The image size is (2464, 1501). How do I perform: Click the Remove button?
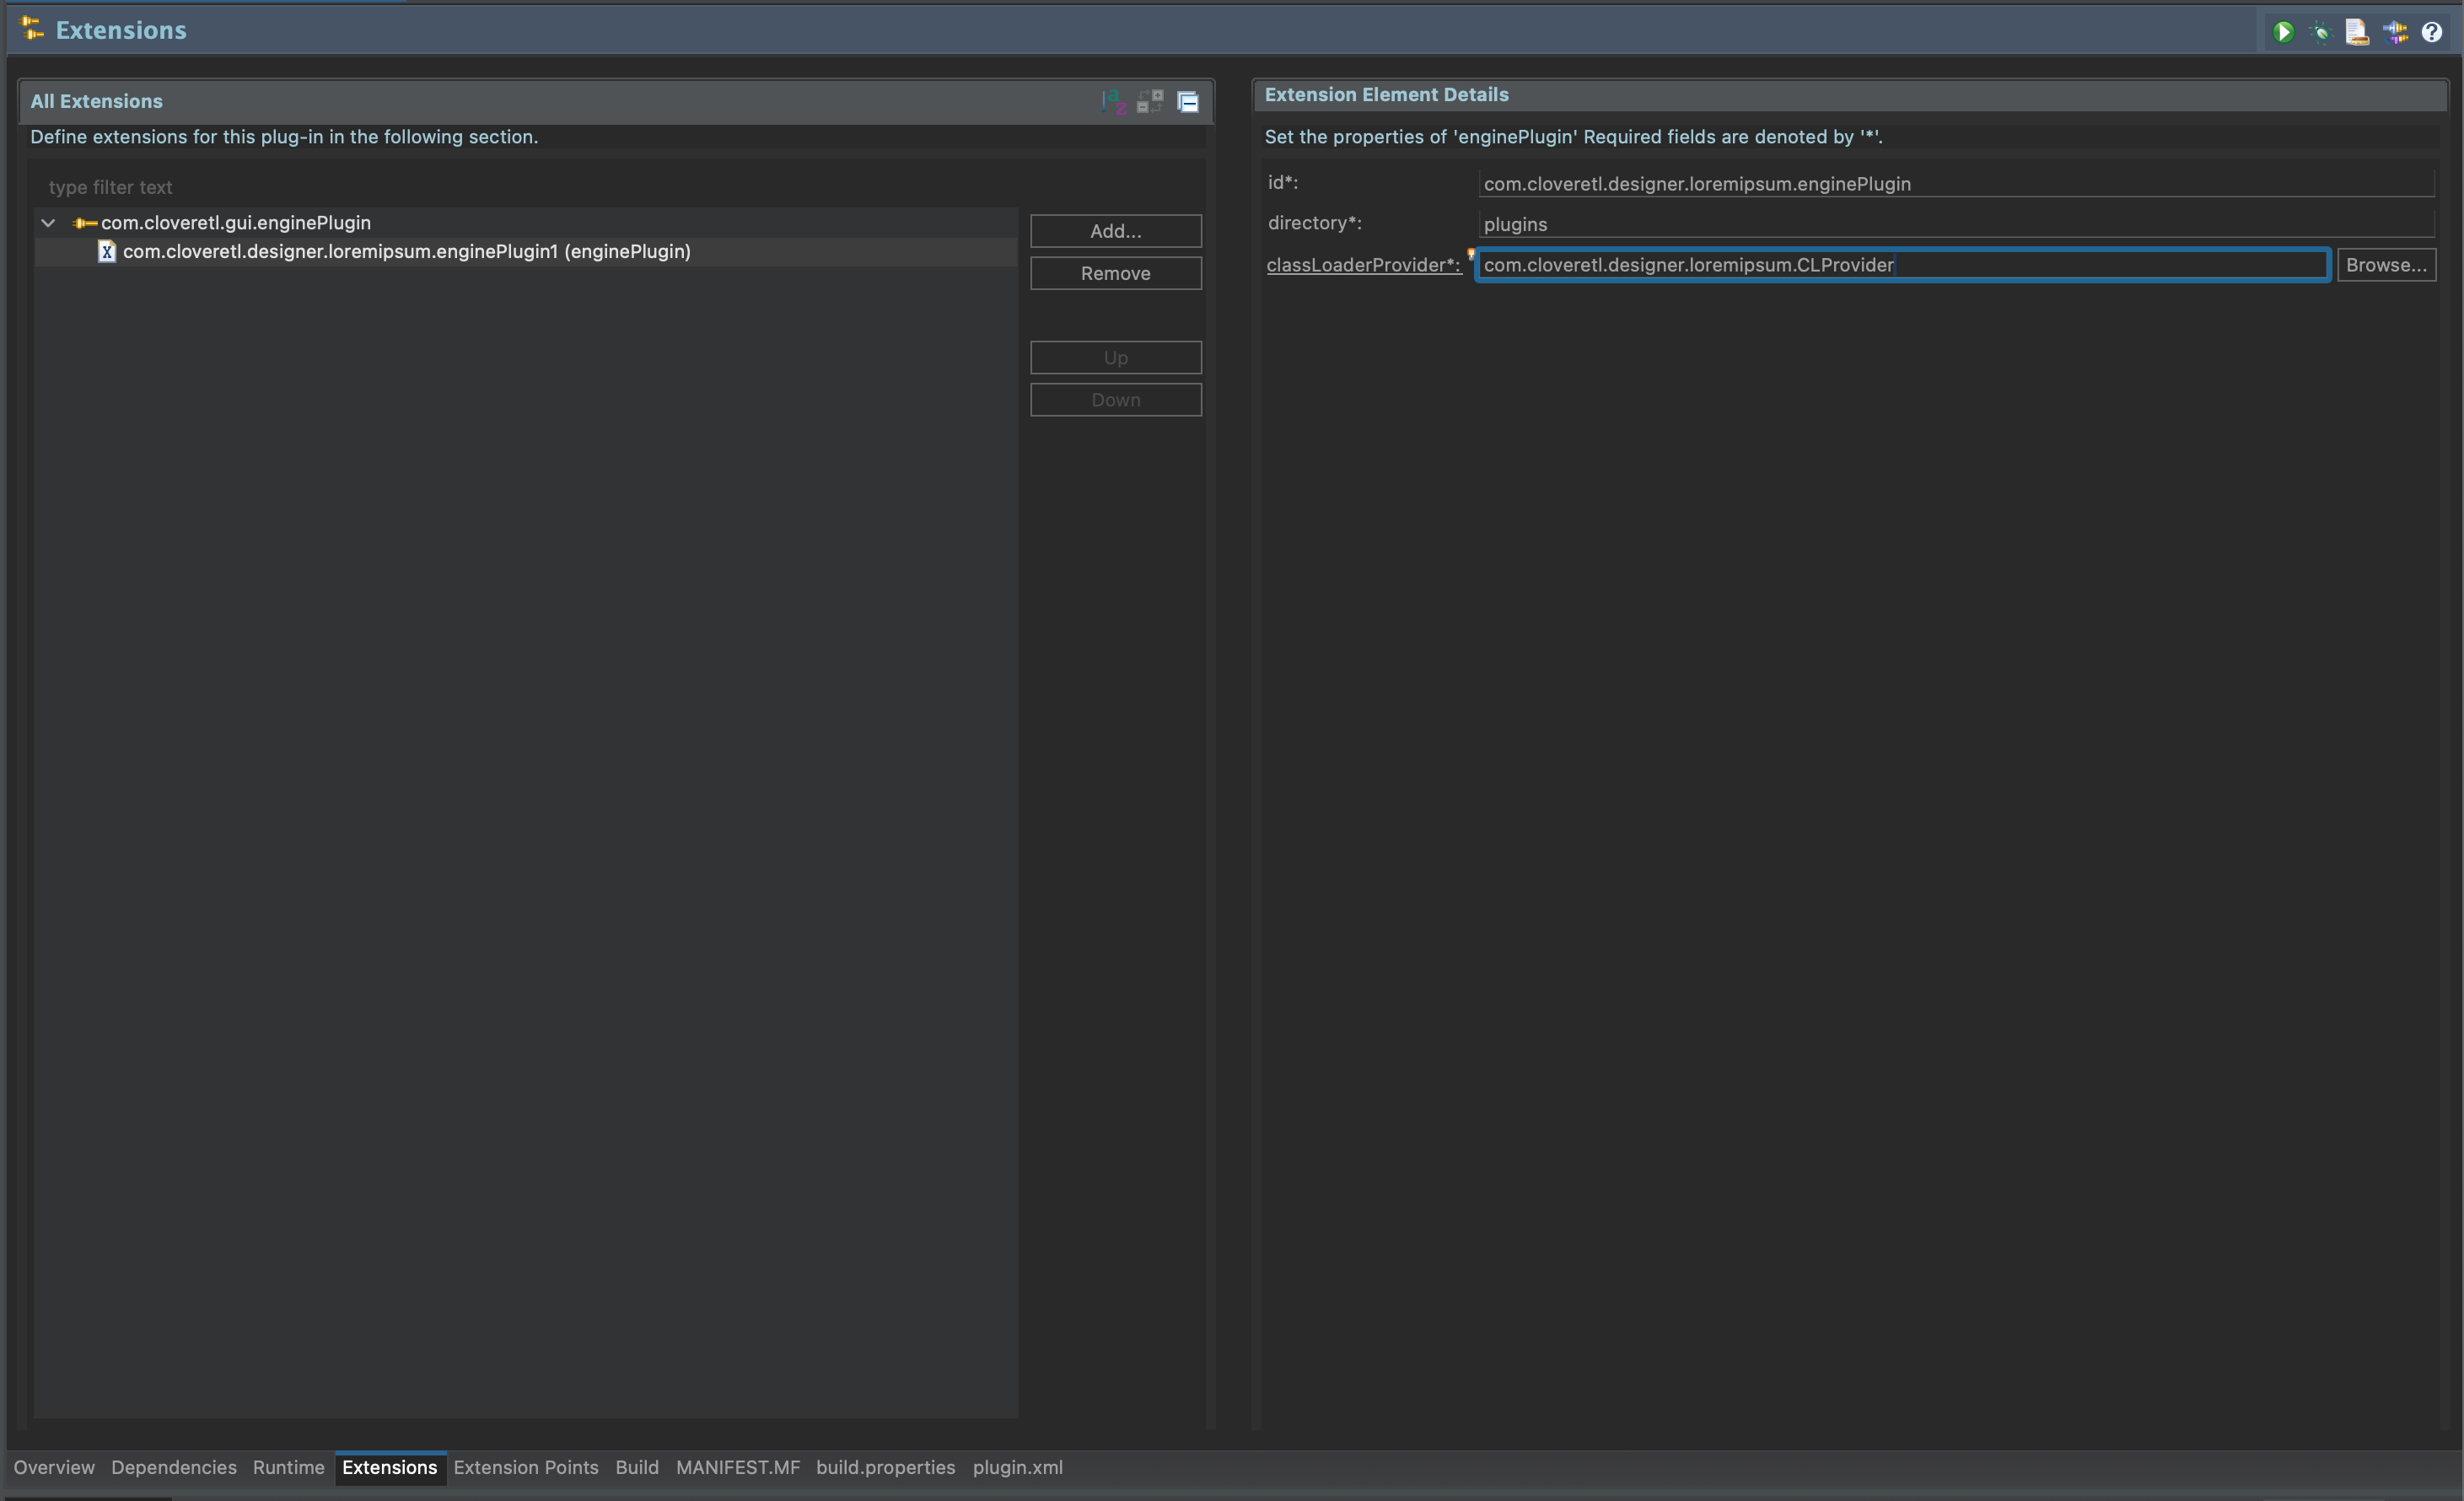click(1115, 273)
